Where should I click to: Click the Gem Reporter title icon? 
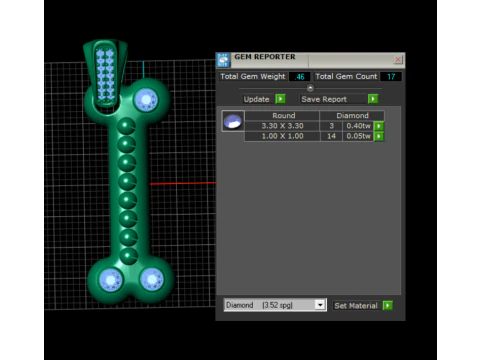pos(223,60)
